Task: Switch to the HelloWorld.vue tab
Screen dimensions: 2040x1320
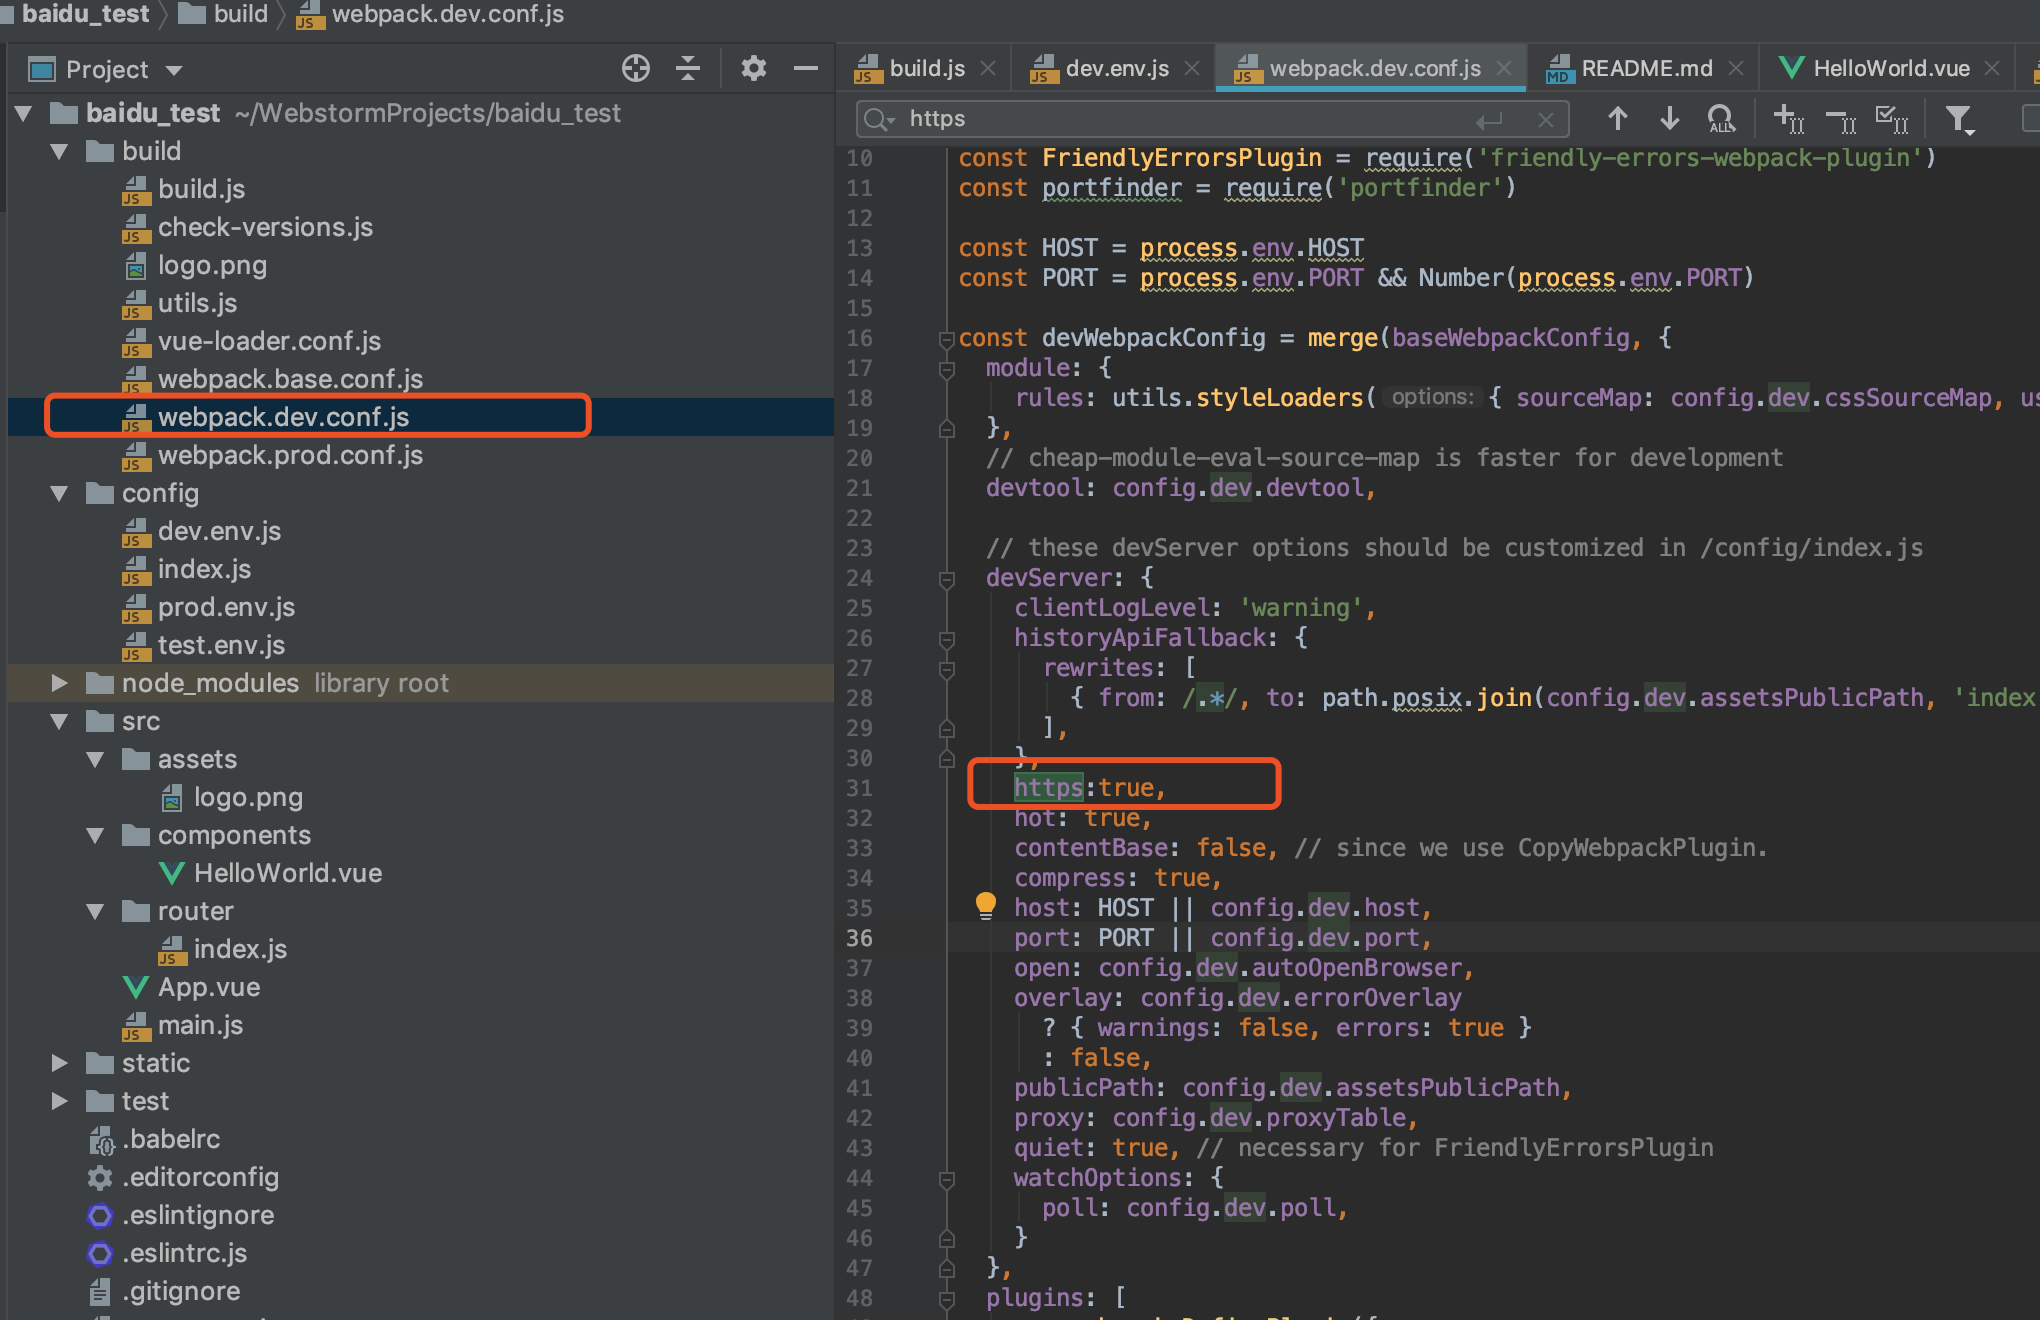Action: (x=1889, y=68)
